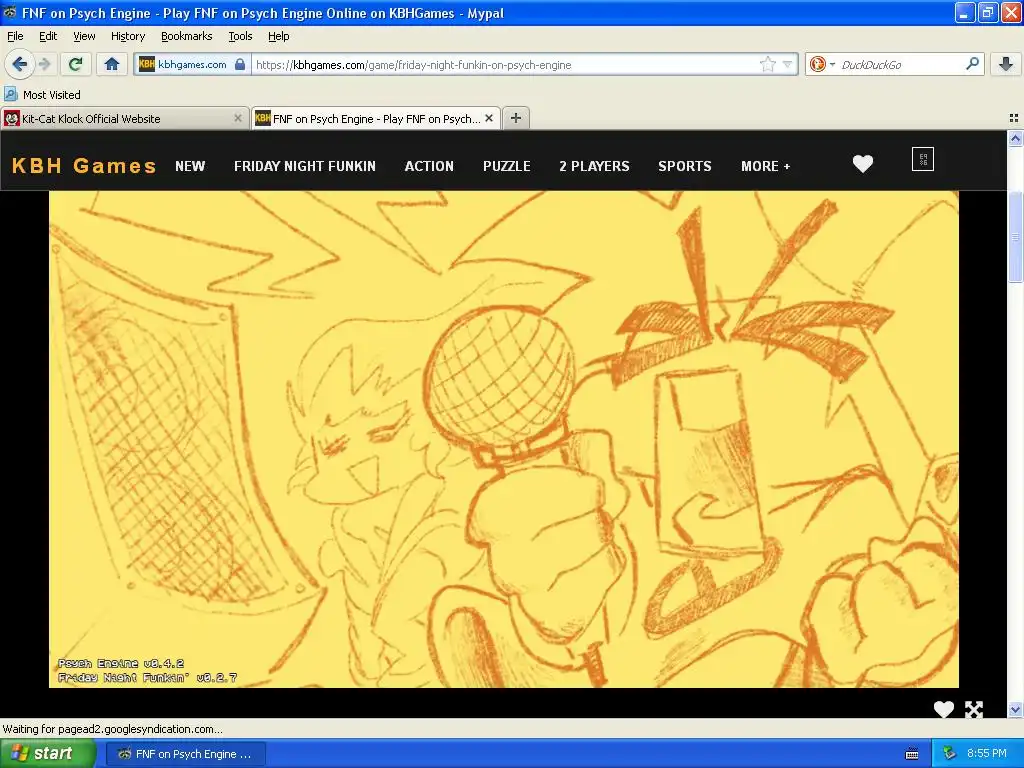Viewport: 1024px width, 768px height.
Task: Click the search magnifier icon
Action: (x=972, y=64)
